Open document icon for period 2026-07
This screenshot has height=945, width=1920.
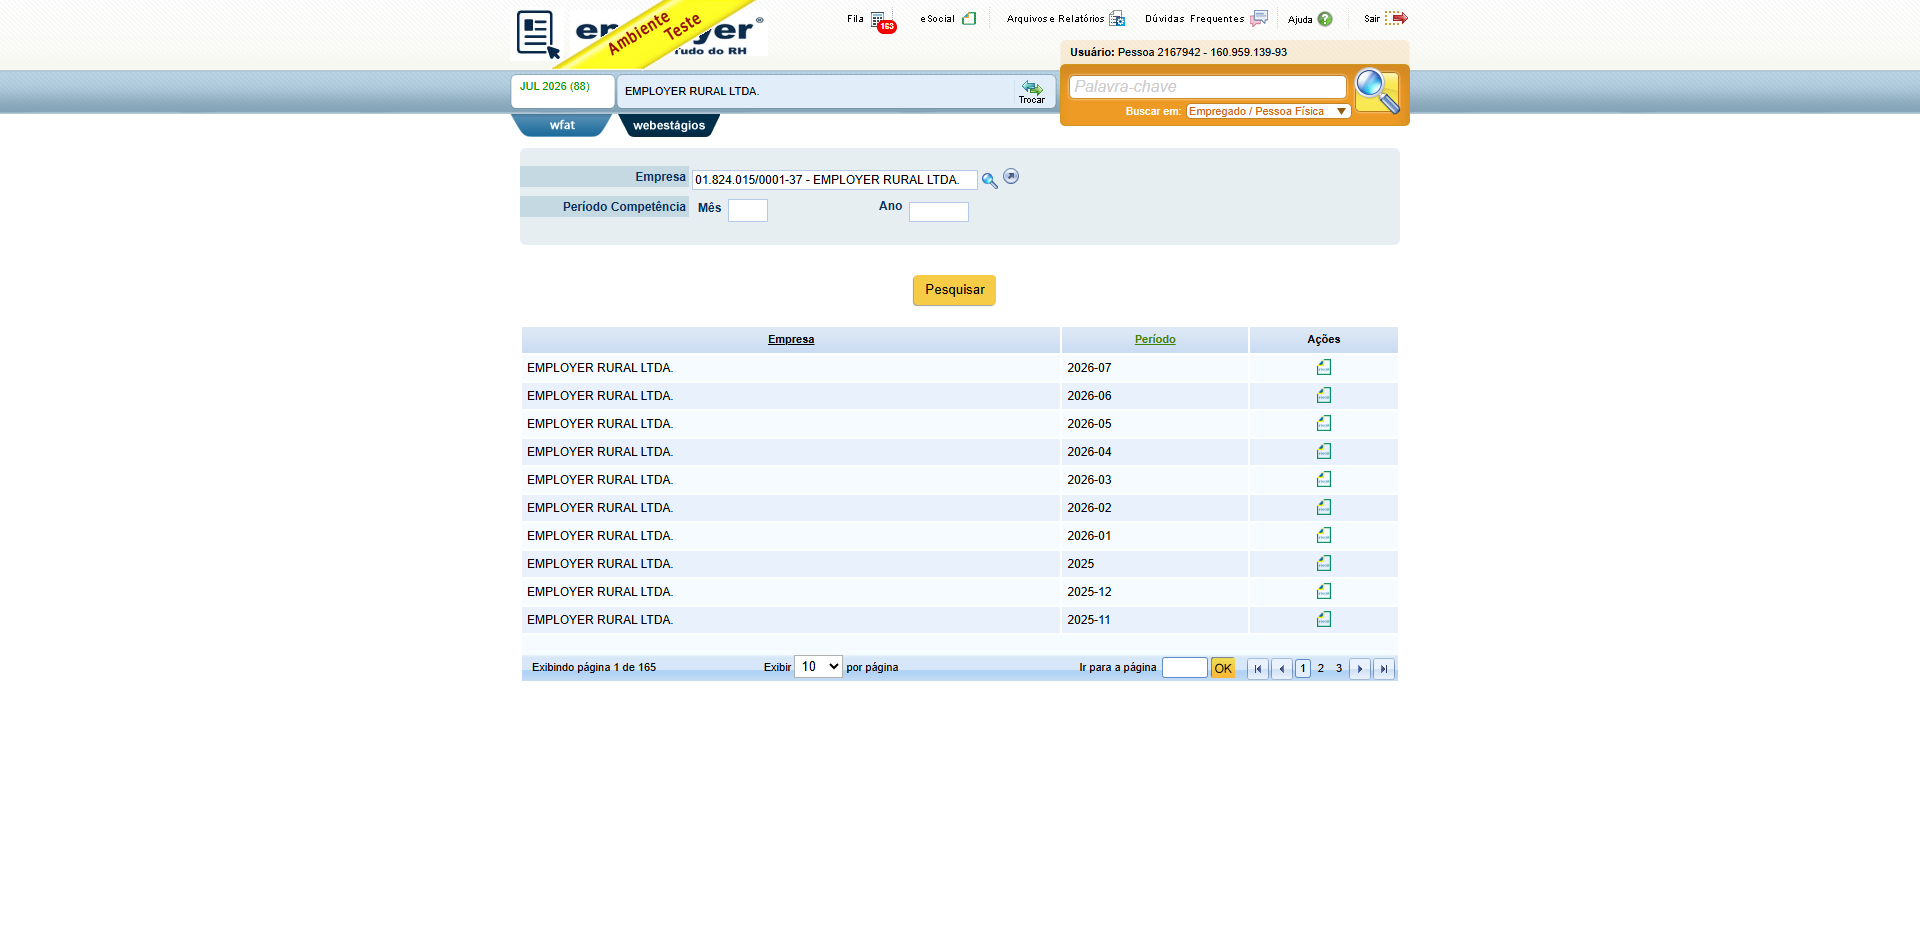[1324, 367]
